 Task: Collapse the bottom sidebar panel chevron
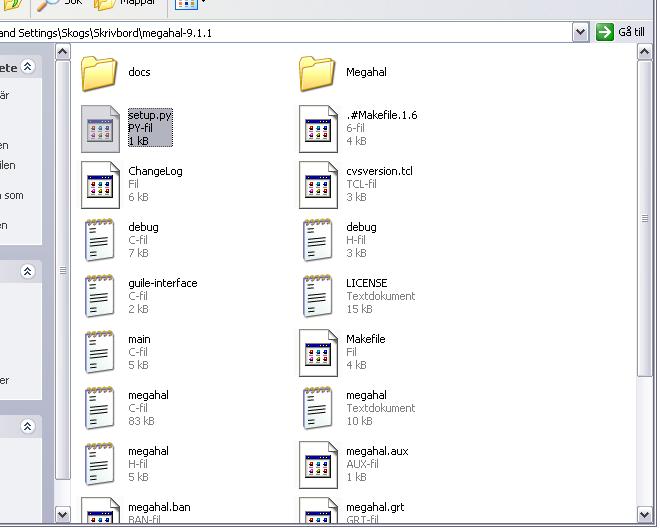(x=27, y=426)
